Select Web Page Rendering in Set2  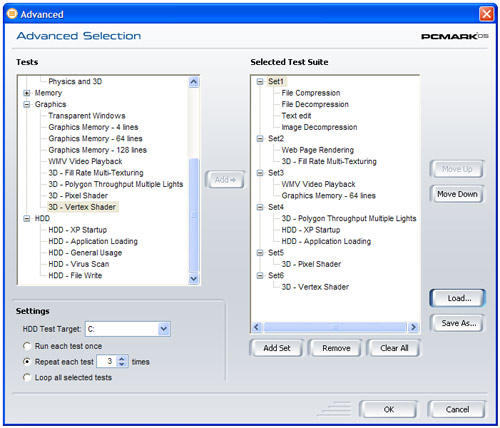(317, 150)
